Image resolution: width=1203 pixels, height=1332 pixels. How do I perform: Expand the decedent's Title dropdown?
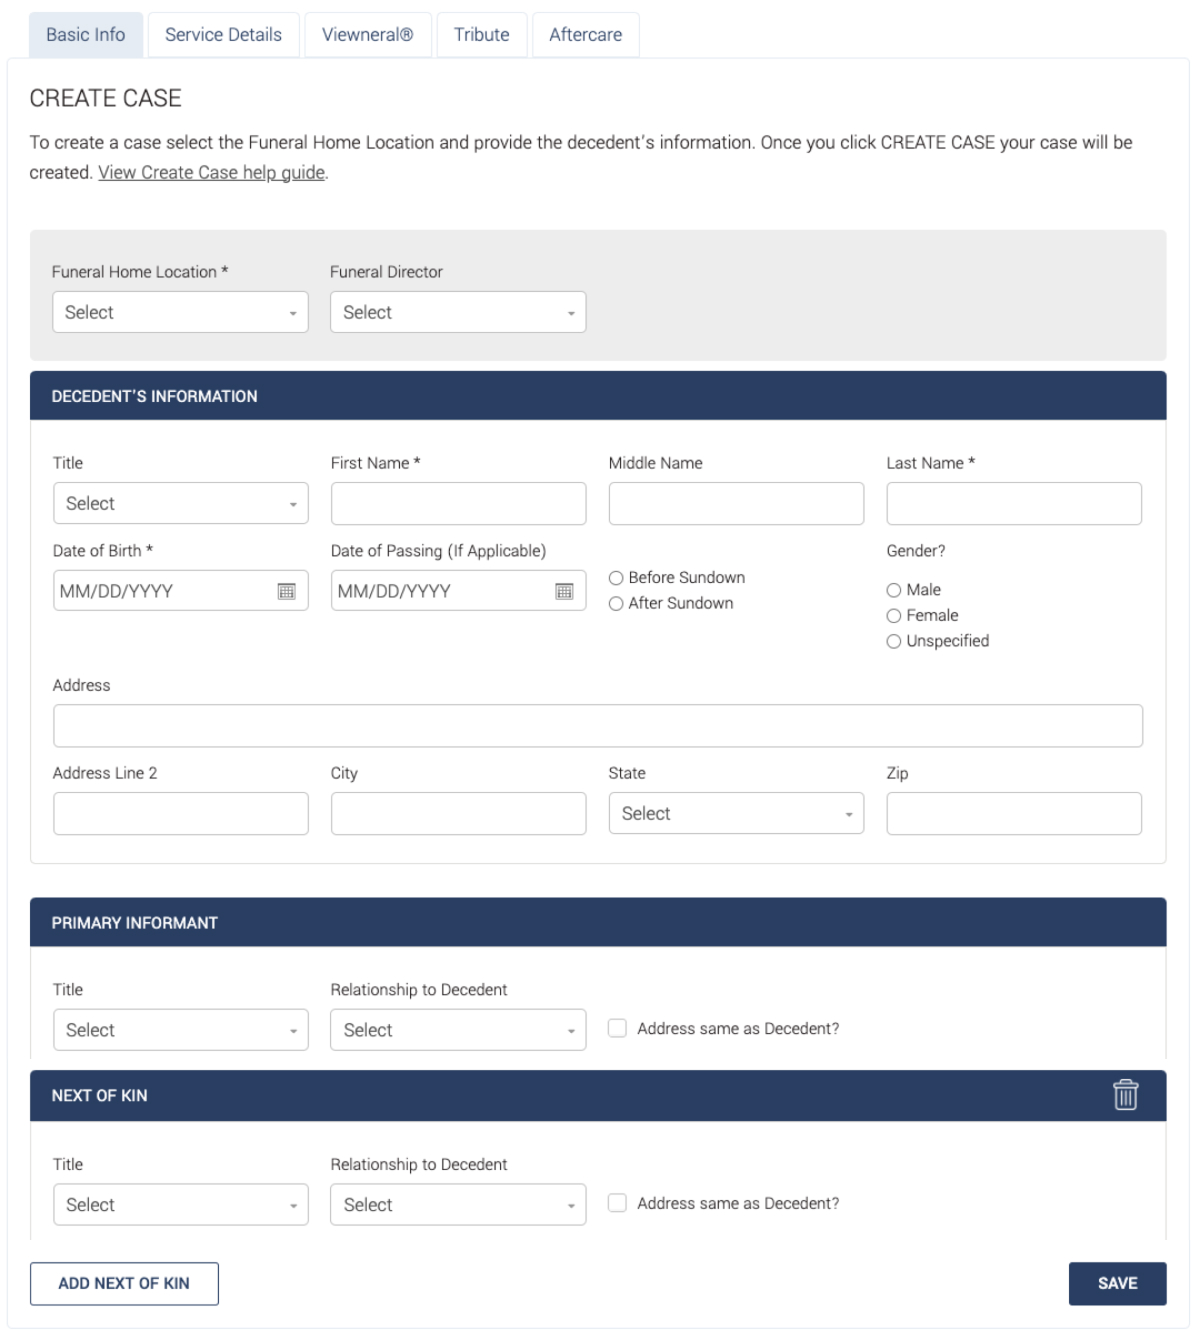click(x=181, y=503)
